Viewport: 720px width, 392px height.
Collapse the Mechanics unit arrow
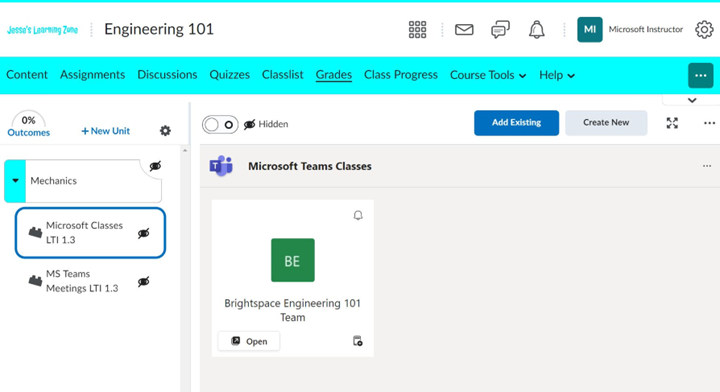pos(15,181)
